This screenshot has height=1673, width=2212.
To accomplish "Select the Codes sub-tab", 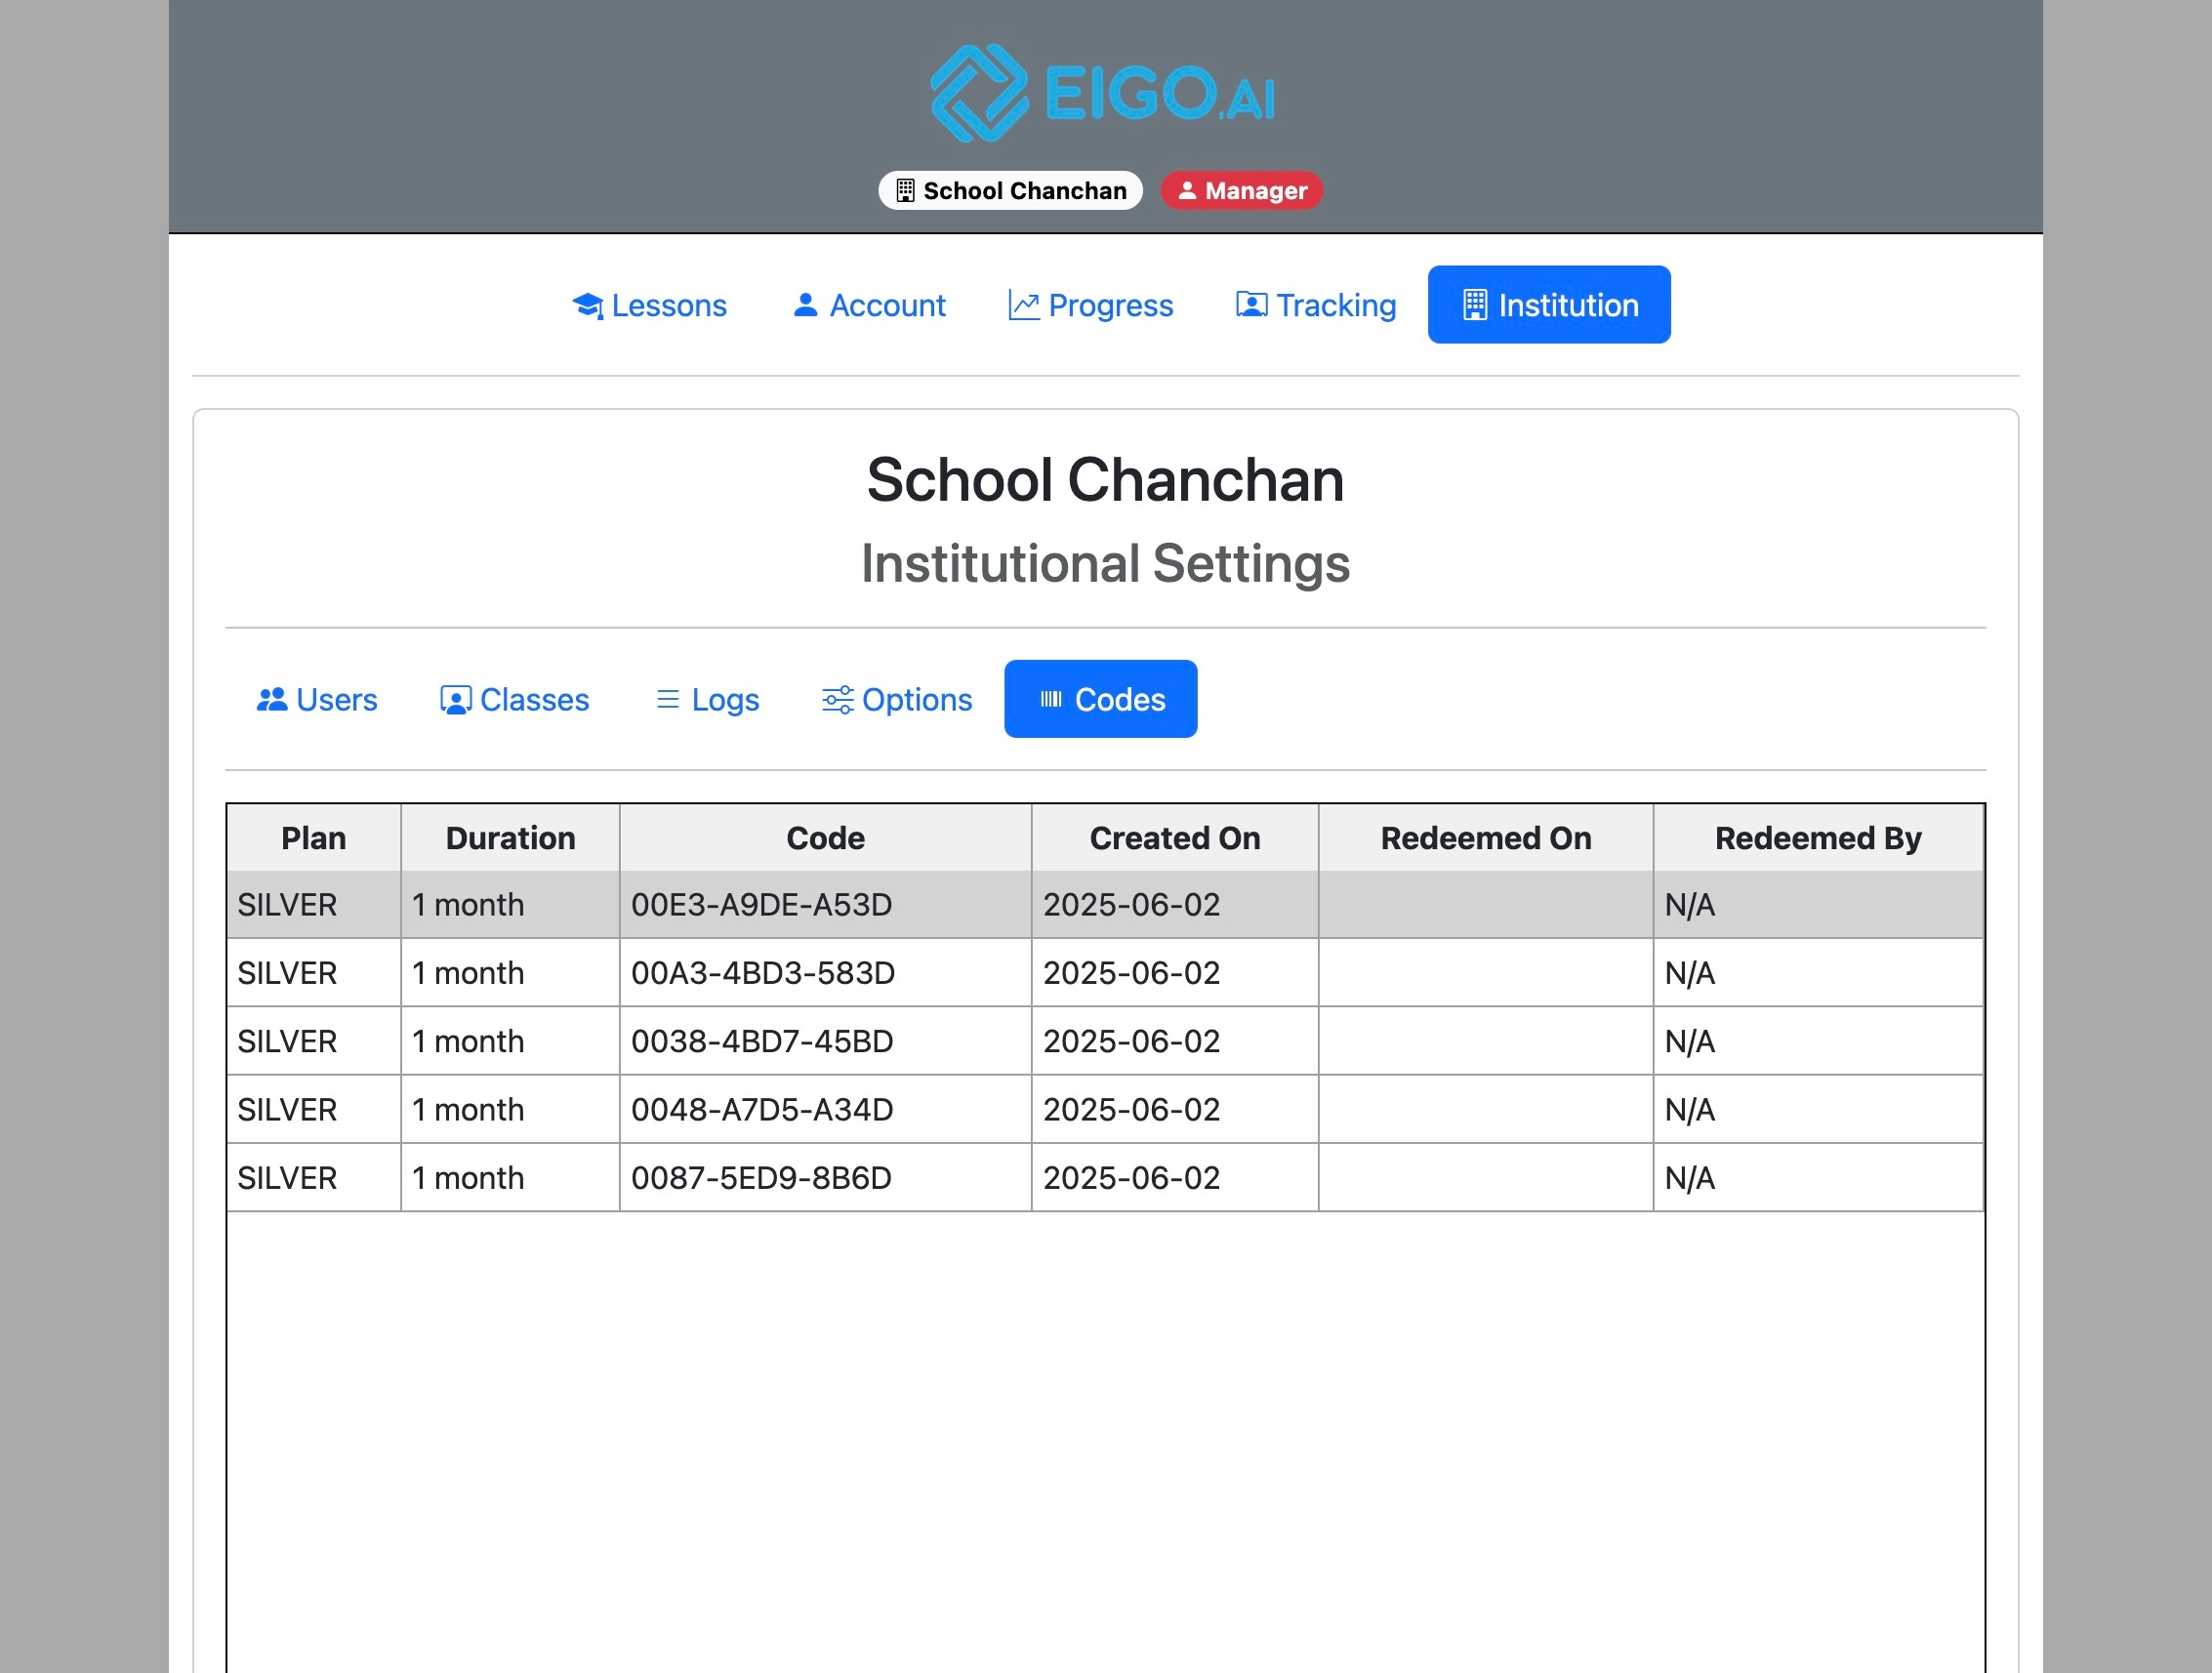I will pos(1100,700).
